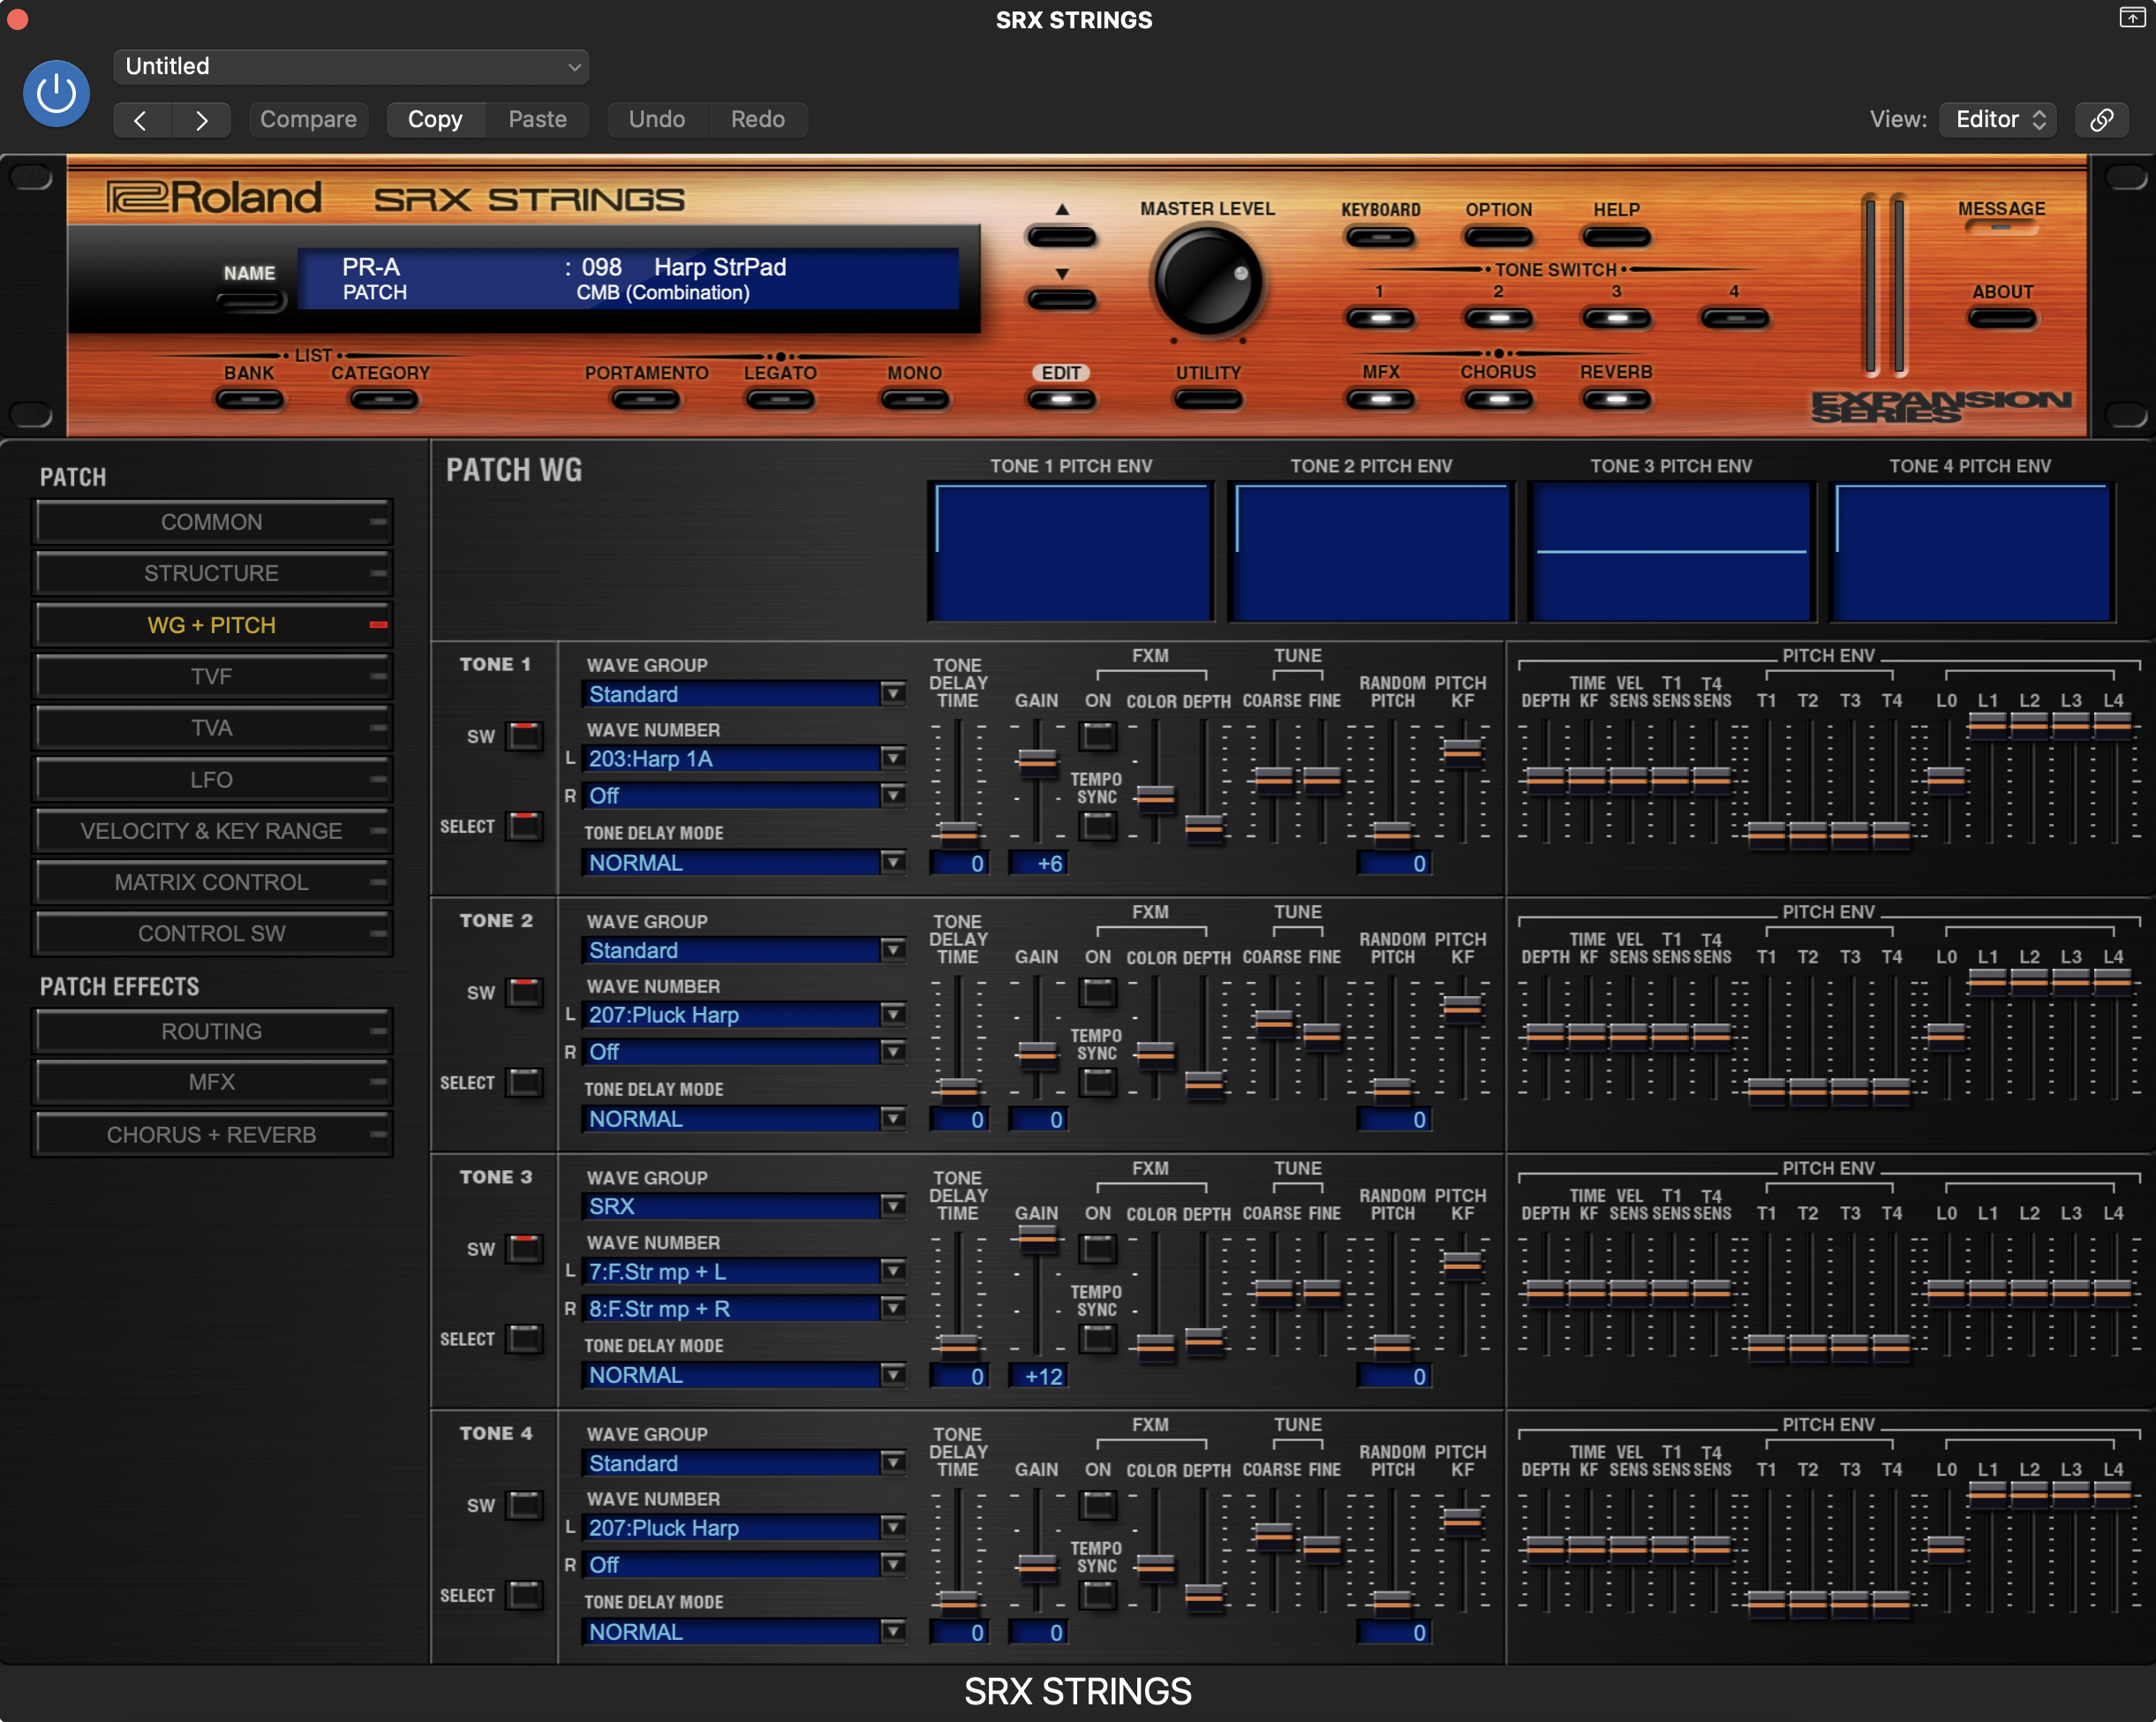
Task: Click the patch down arrow button
Action: pyautogui.click(x=1061, y=299)
